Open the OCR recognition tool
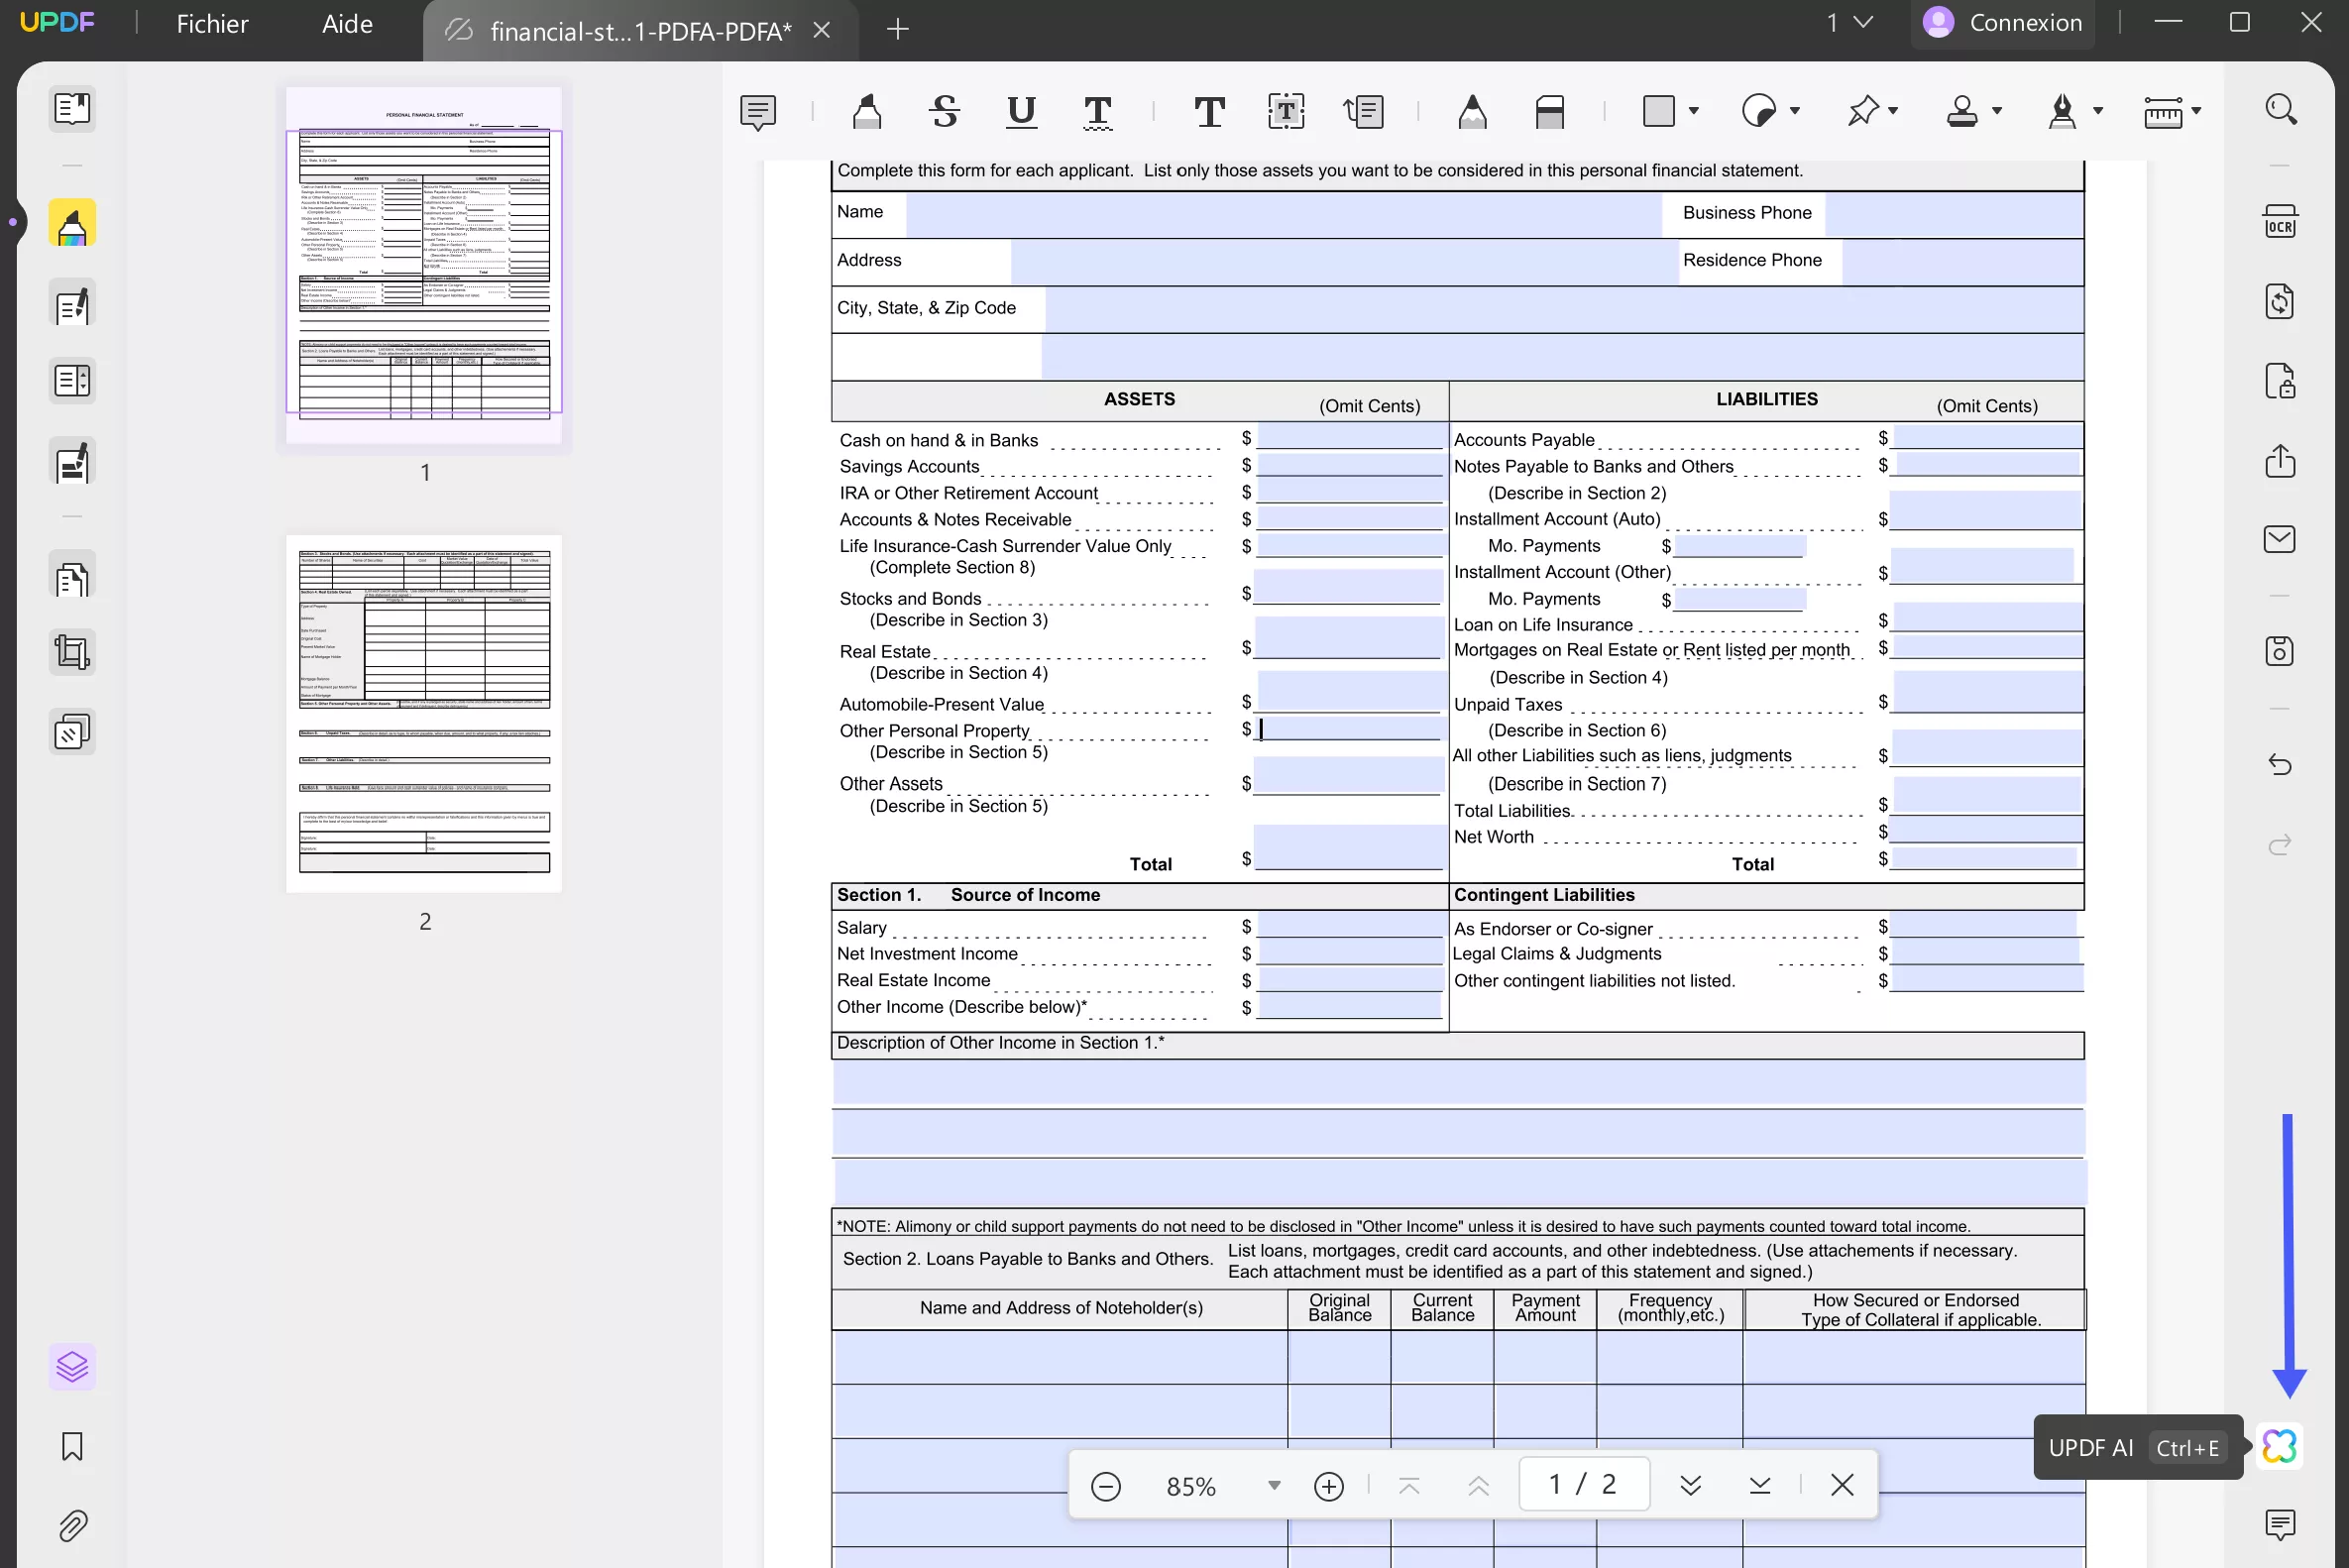This screenshot has width=2349, height=1568. click(2279, 221)
